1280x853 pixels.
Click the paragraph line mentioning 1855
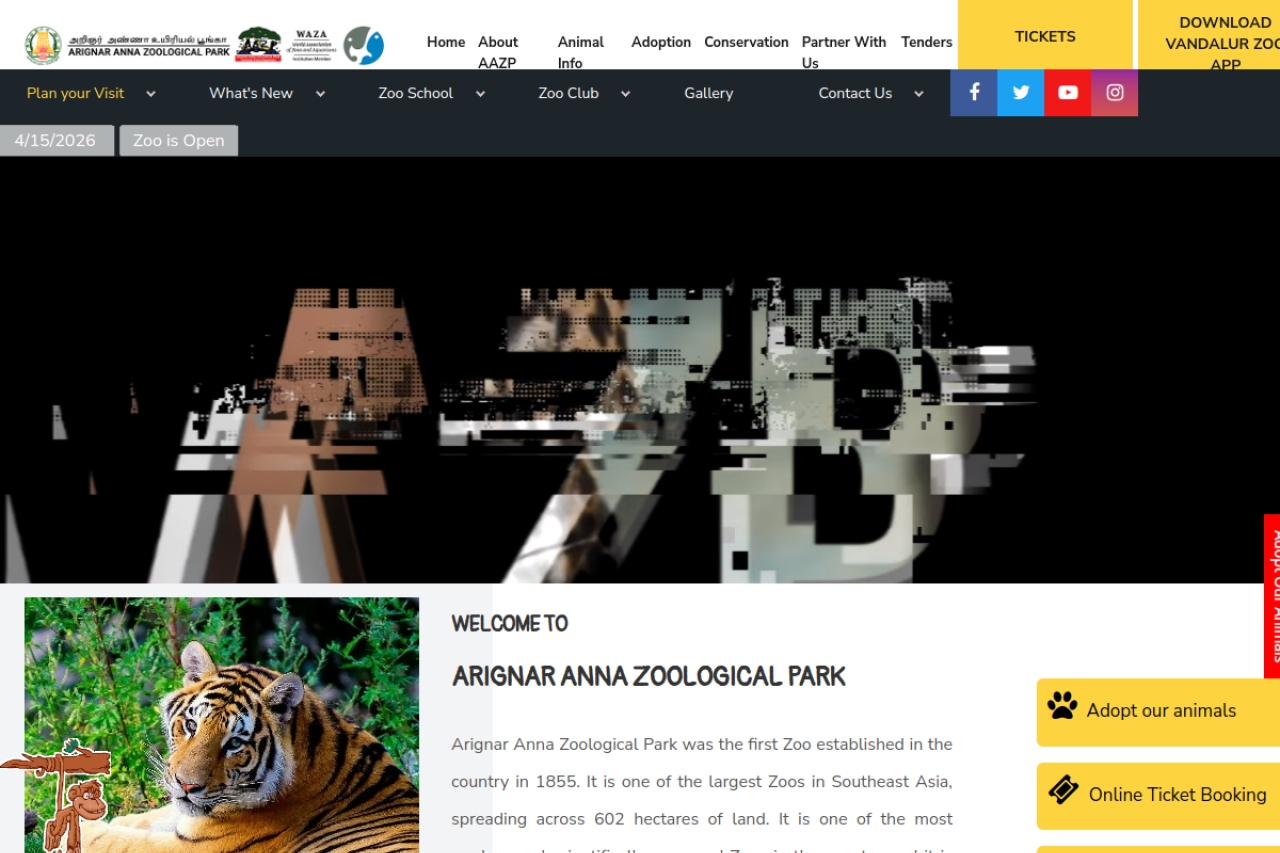pos(702,782)
